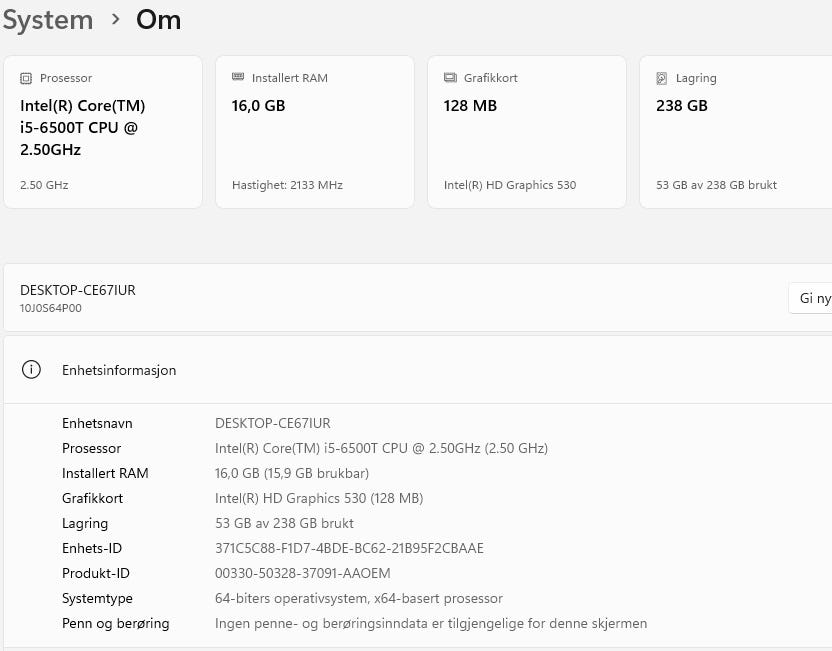Click the breadcrumb chevron after System
Image resolution: width=832 pixels, height=651 pixels.
[115, 20]
